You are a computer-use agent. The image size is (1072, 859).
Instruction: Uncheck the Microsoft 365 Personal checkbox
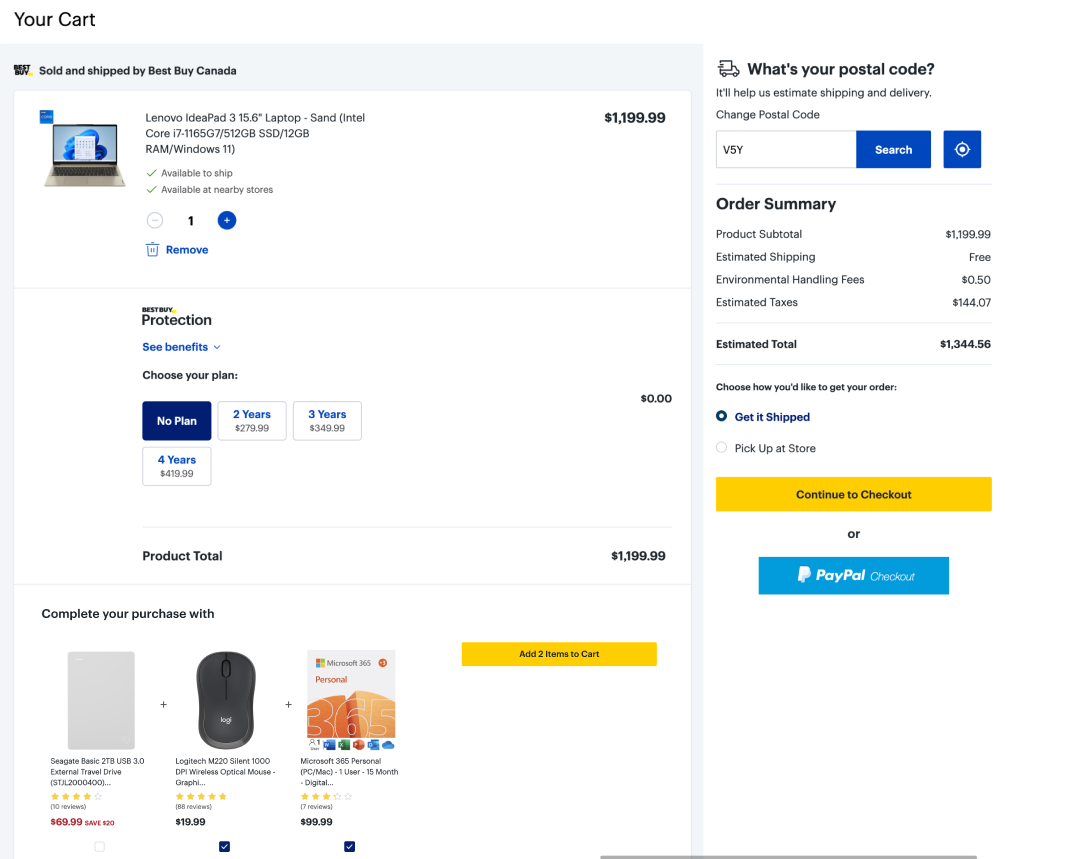click(349, 847)
